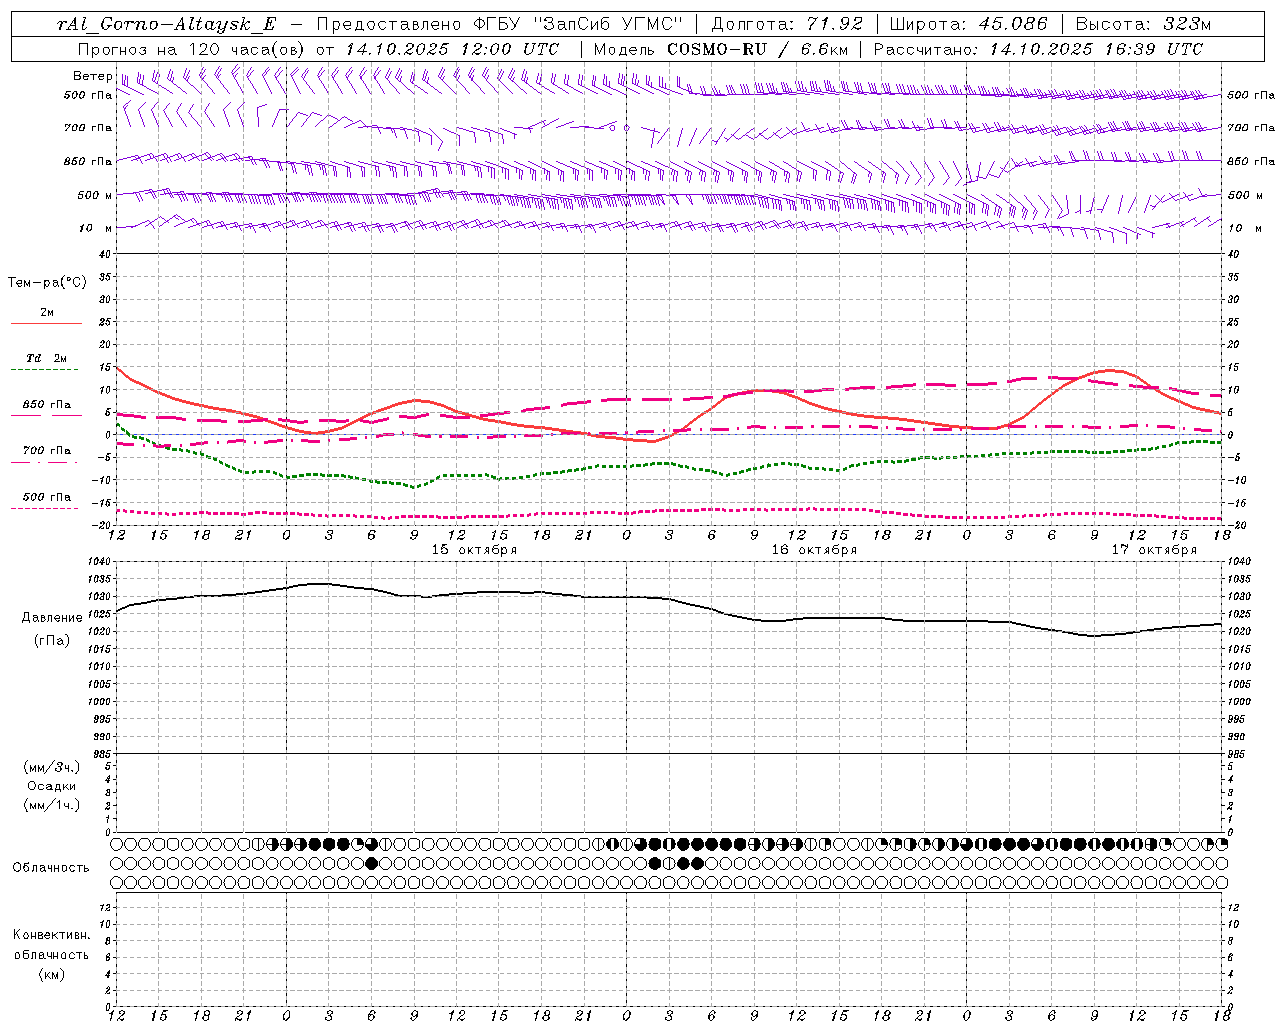Select the 15 октября date label
This screenshot has width=1280, height=1024.
474,550
